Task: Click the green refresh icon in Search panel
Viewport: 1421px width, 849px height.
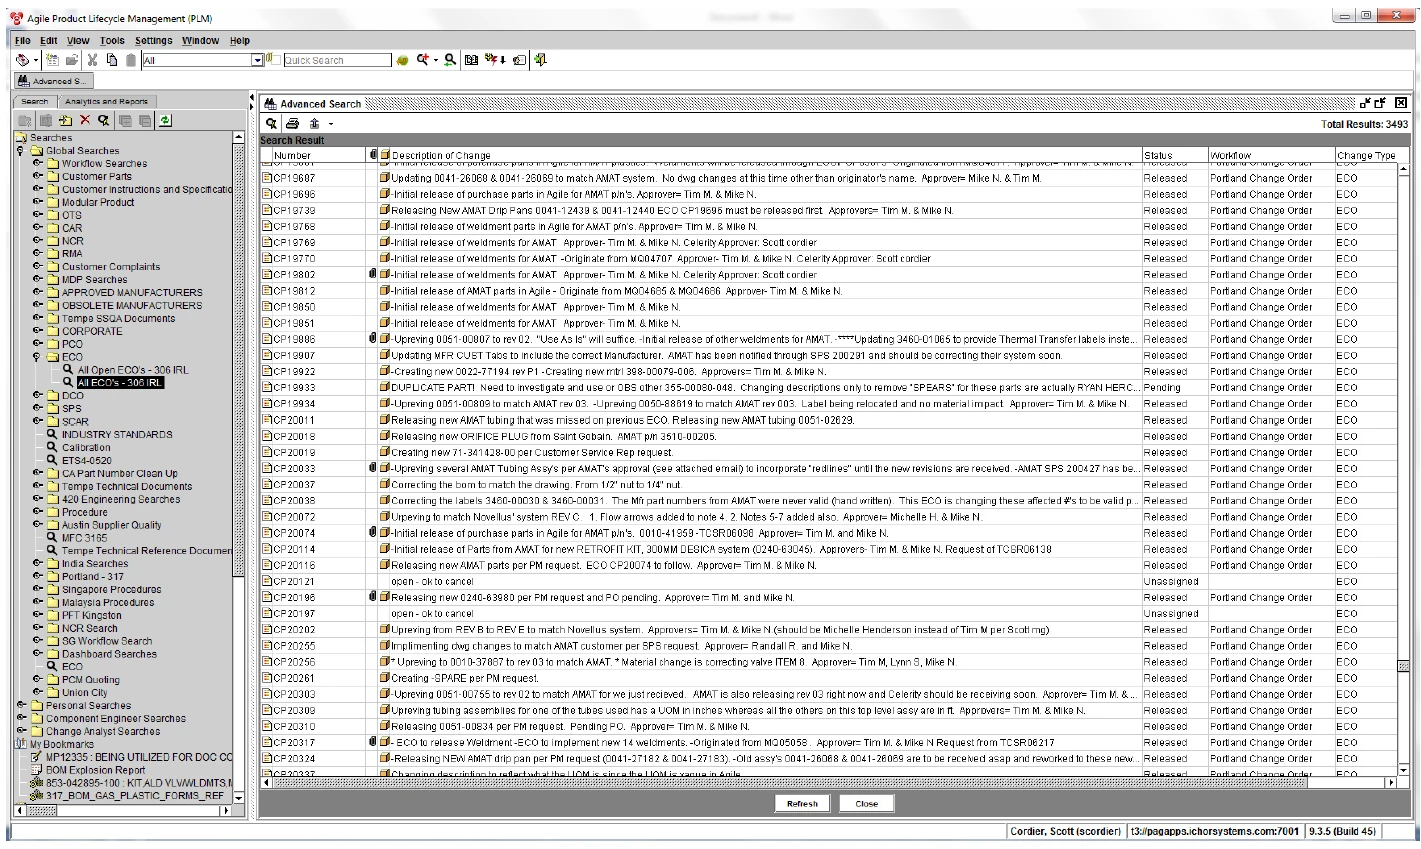Action: 165,120
